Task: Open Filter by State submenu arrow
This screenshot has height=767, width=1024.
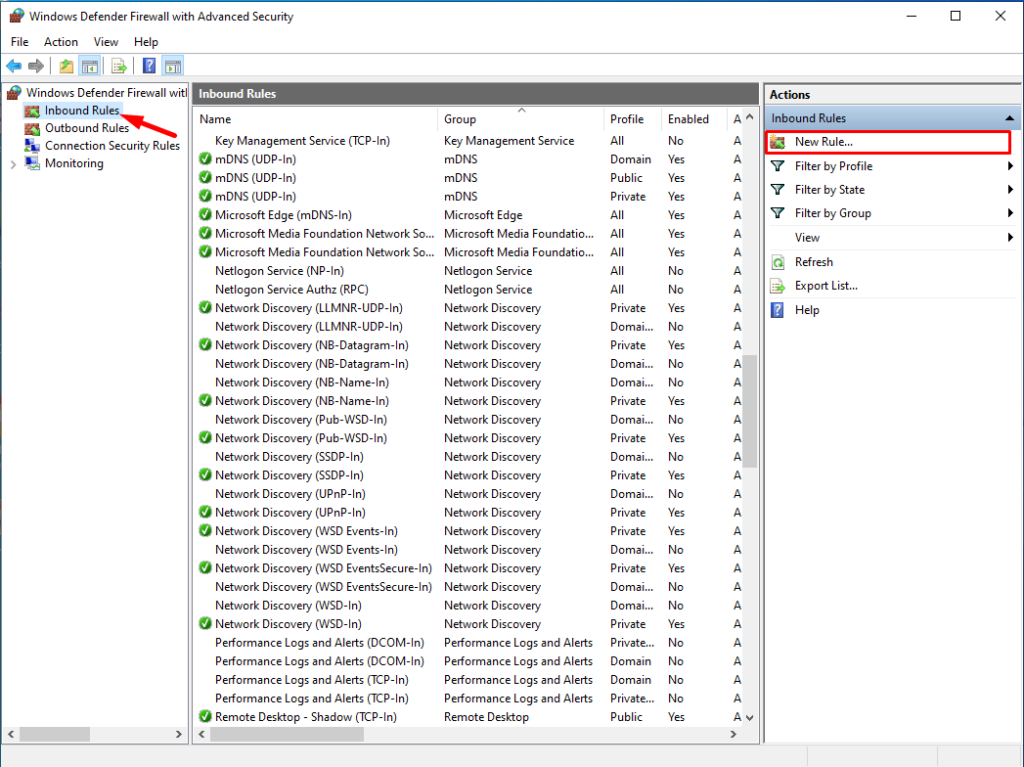Action: [1010, 189]
